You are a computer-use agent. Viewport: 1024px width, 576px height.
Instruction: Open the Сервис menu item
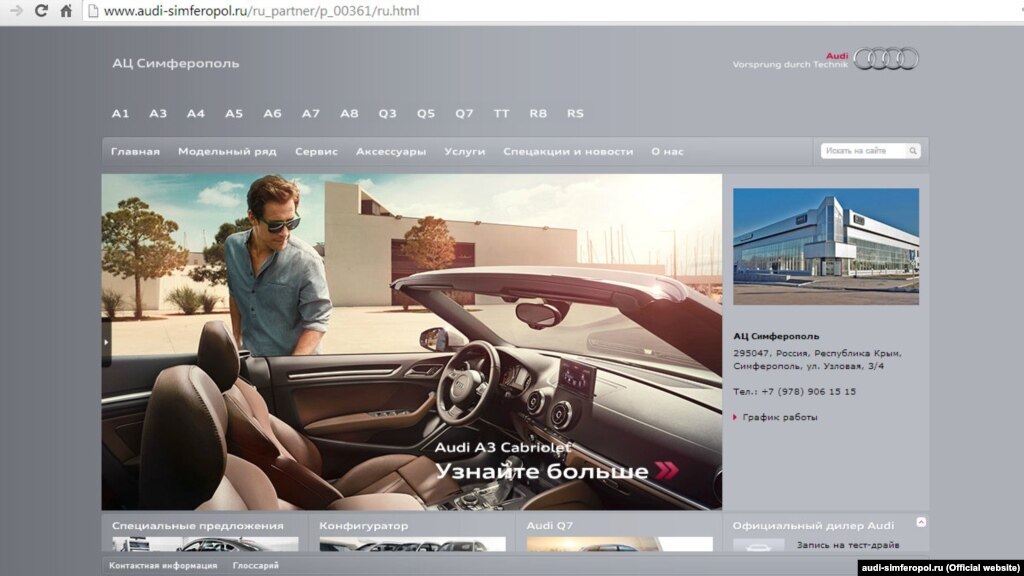316,152
